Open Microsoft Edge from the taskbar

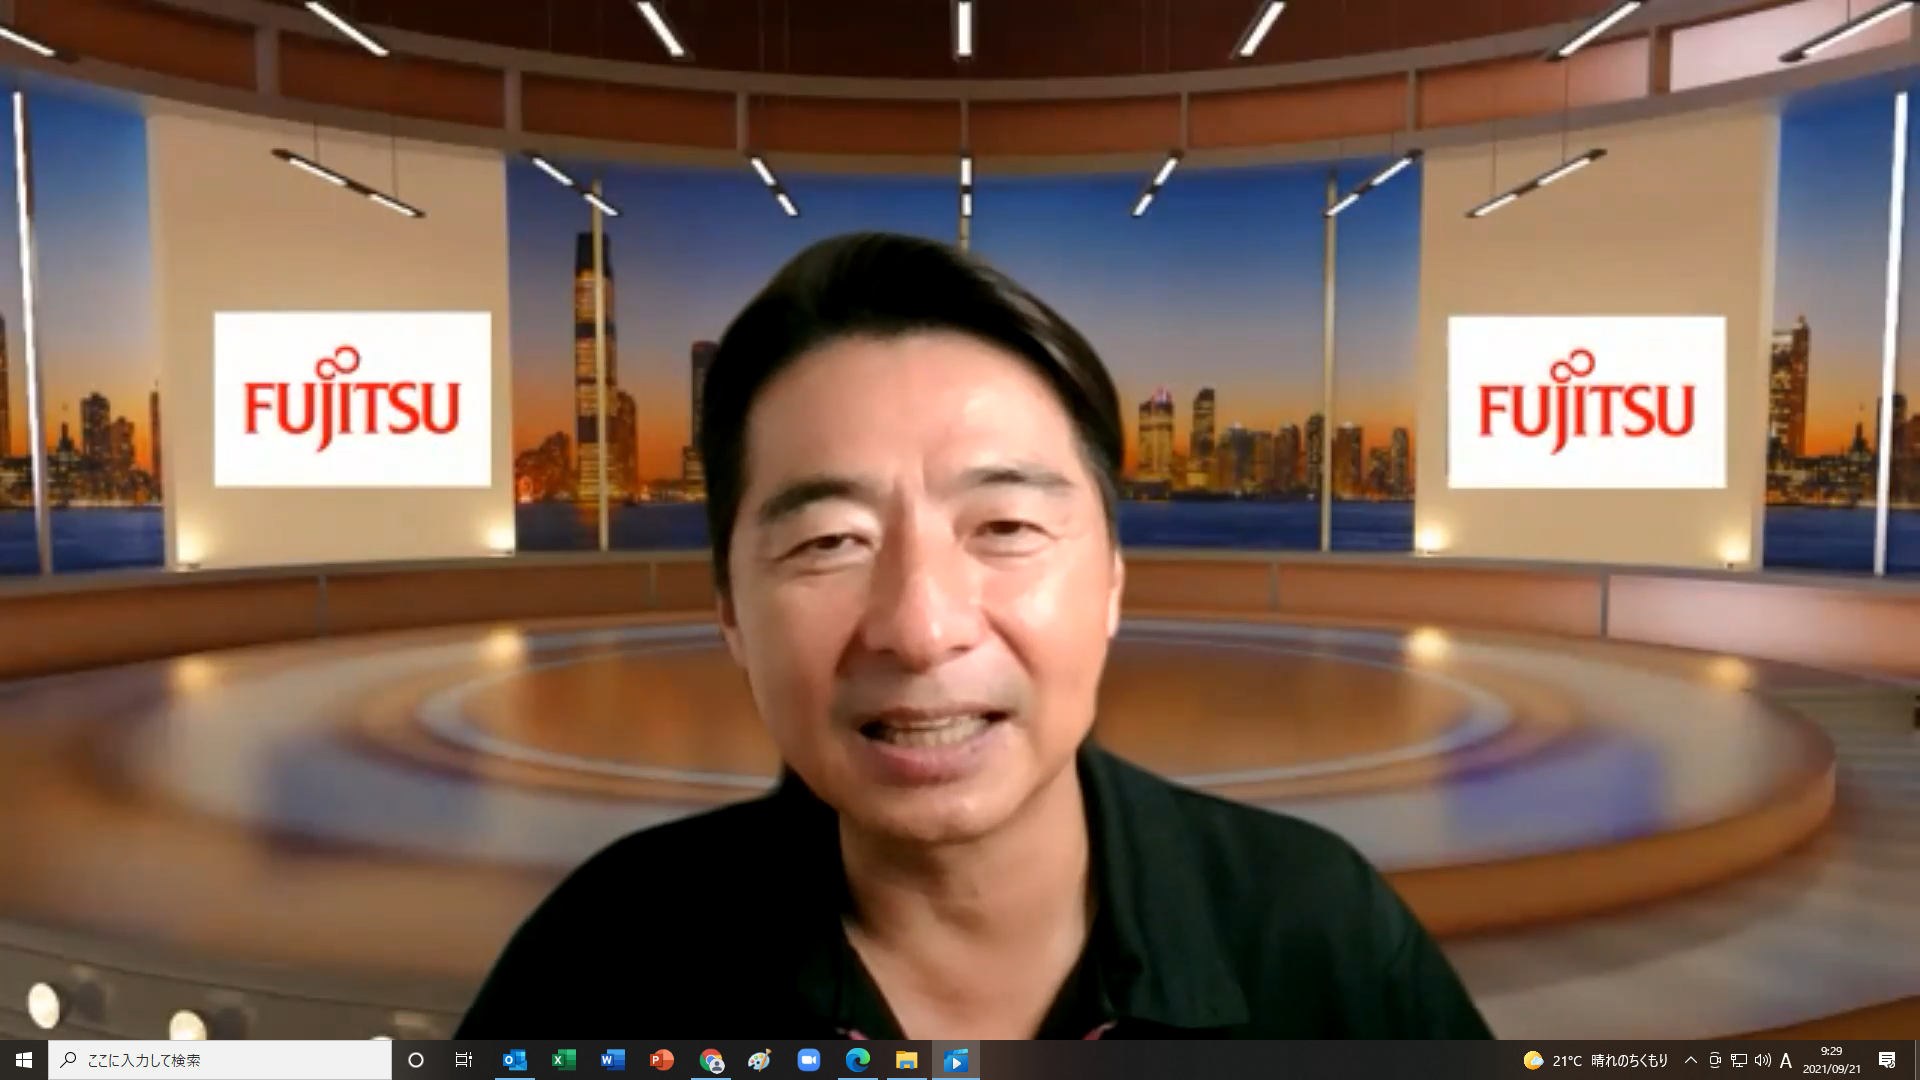(858, 1060)
